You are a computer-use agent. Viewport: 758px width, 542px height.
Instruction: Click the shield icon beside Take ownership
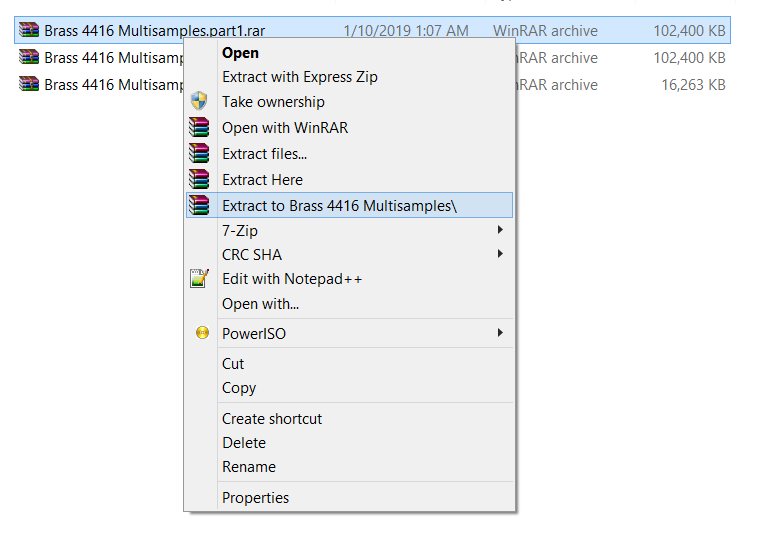point(199,102)
